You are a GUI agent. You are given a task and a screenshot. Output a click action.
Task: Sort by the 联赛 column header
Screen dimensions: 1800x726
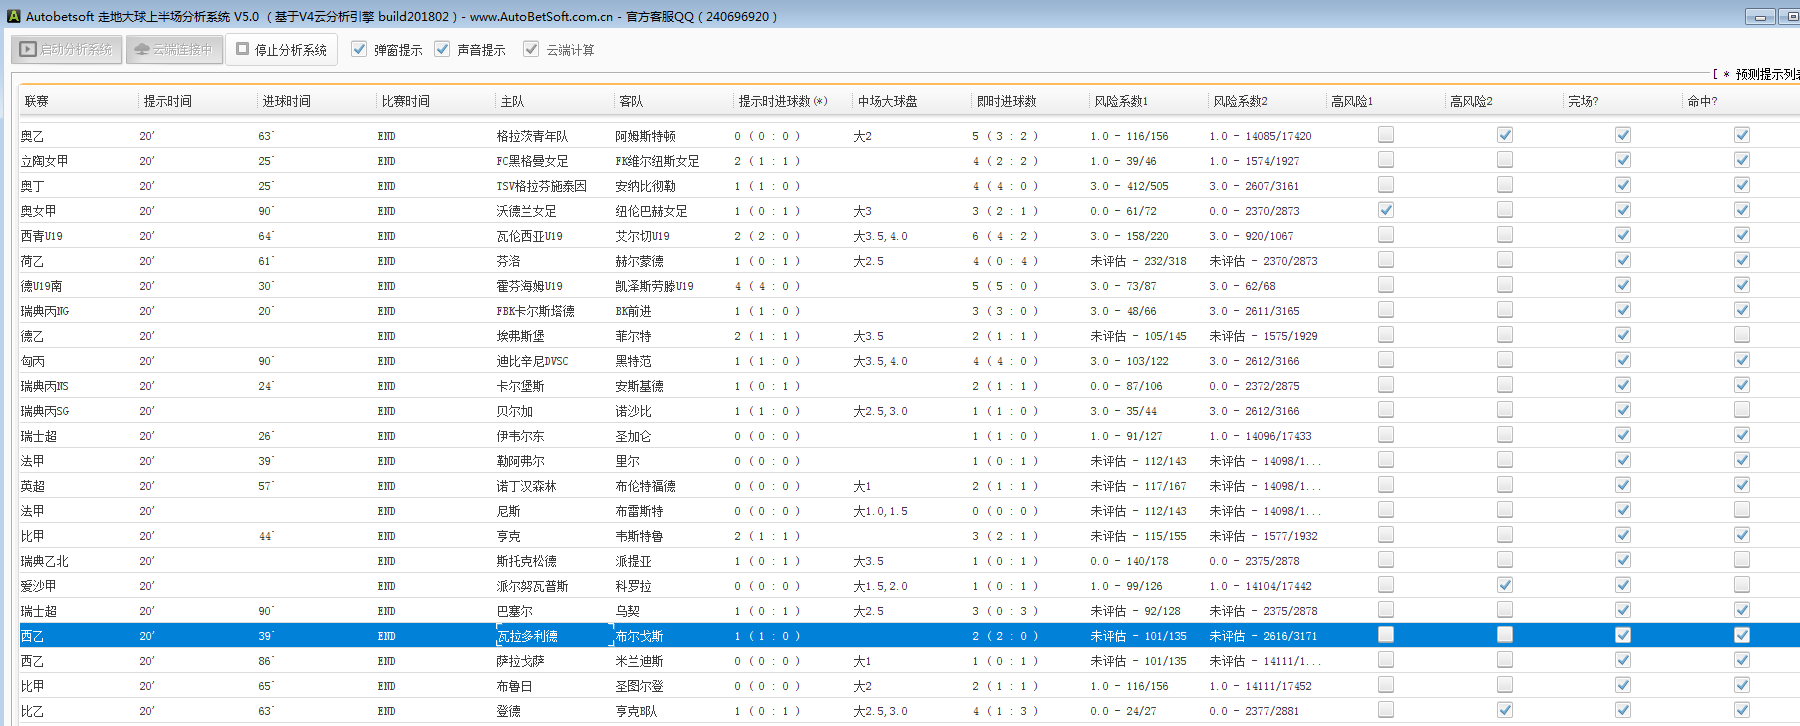(x=37, y=101)
